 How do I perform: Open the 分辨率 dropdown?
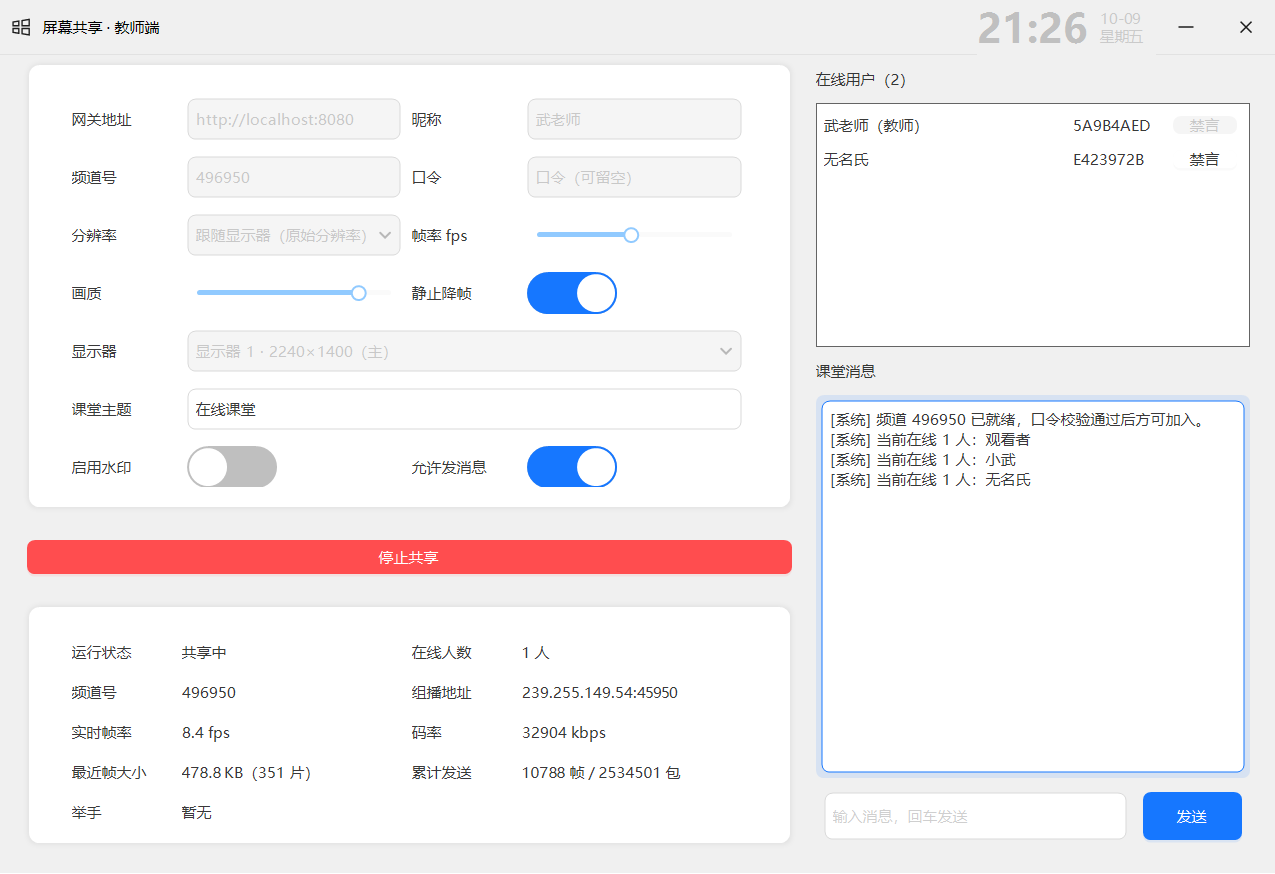click(294, 235)
